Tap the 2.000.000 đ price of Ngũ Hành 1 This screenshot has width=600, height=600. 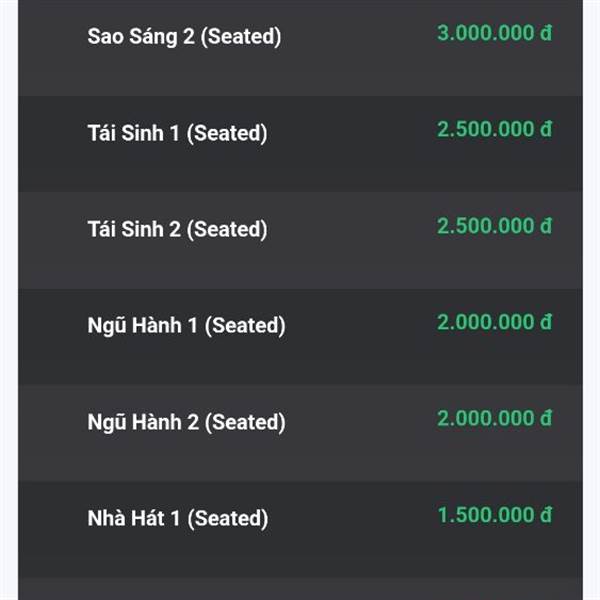[x=495, y=322]
